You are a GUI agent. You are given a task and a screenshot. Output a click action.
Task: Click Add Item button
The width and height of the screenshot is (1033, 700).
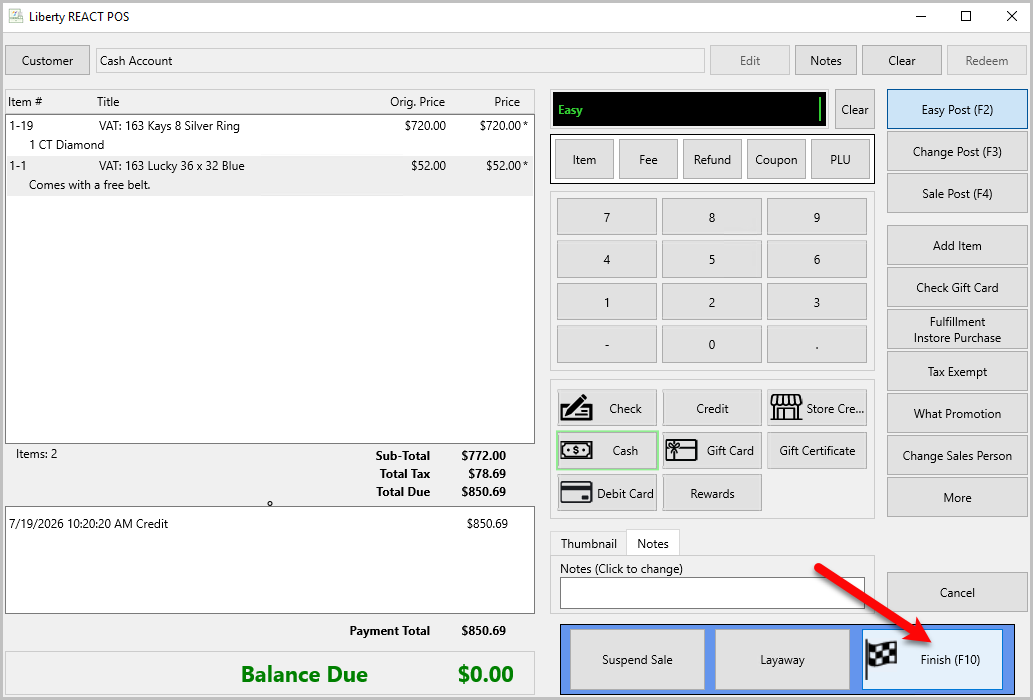[x=957, y=246]
